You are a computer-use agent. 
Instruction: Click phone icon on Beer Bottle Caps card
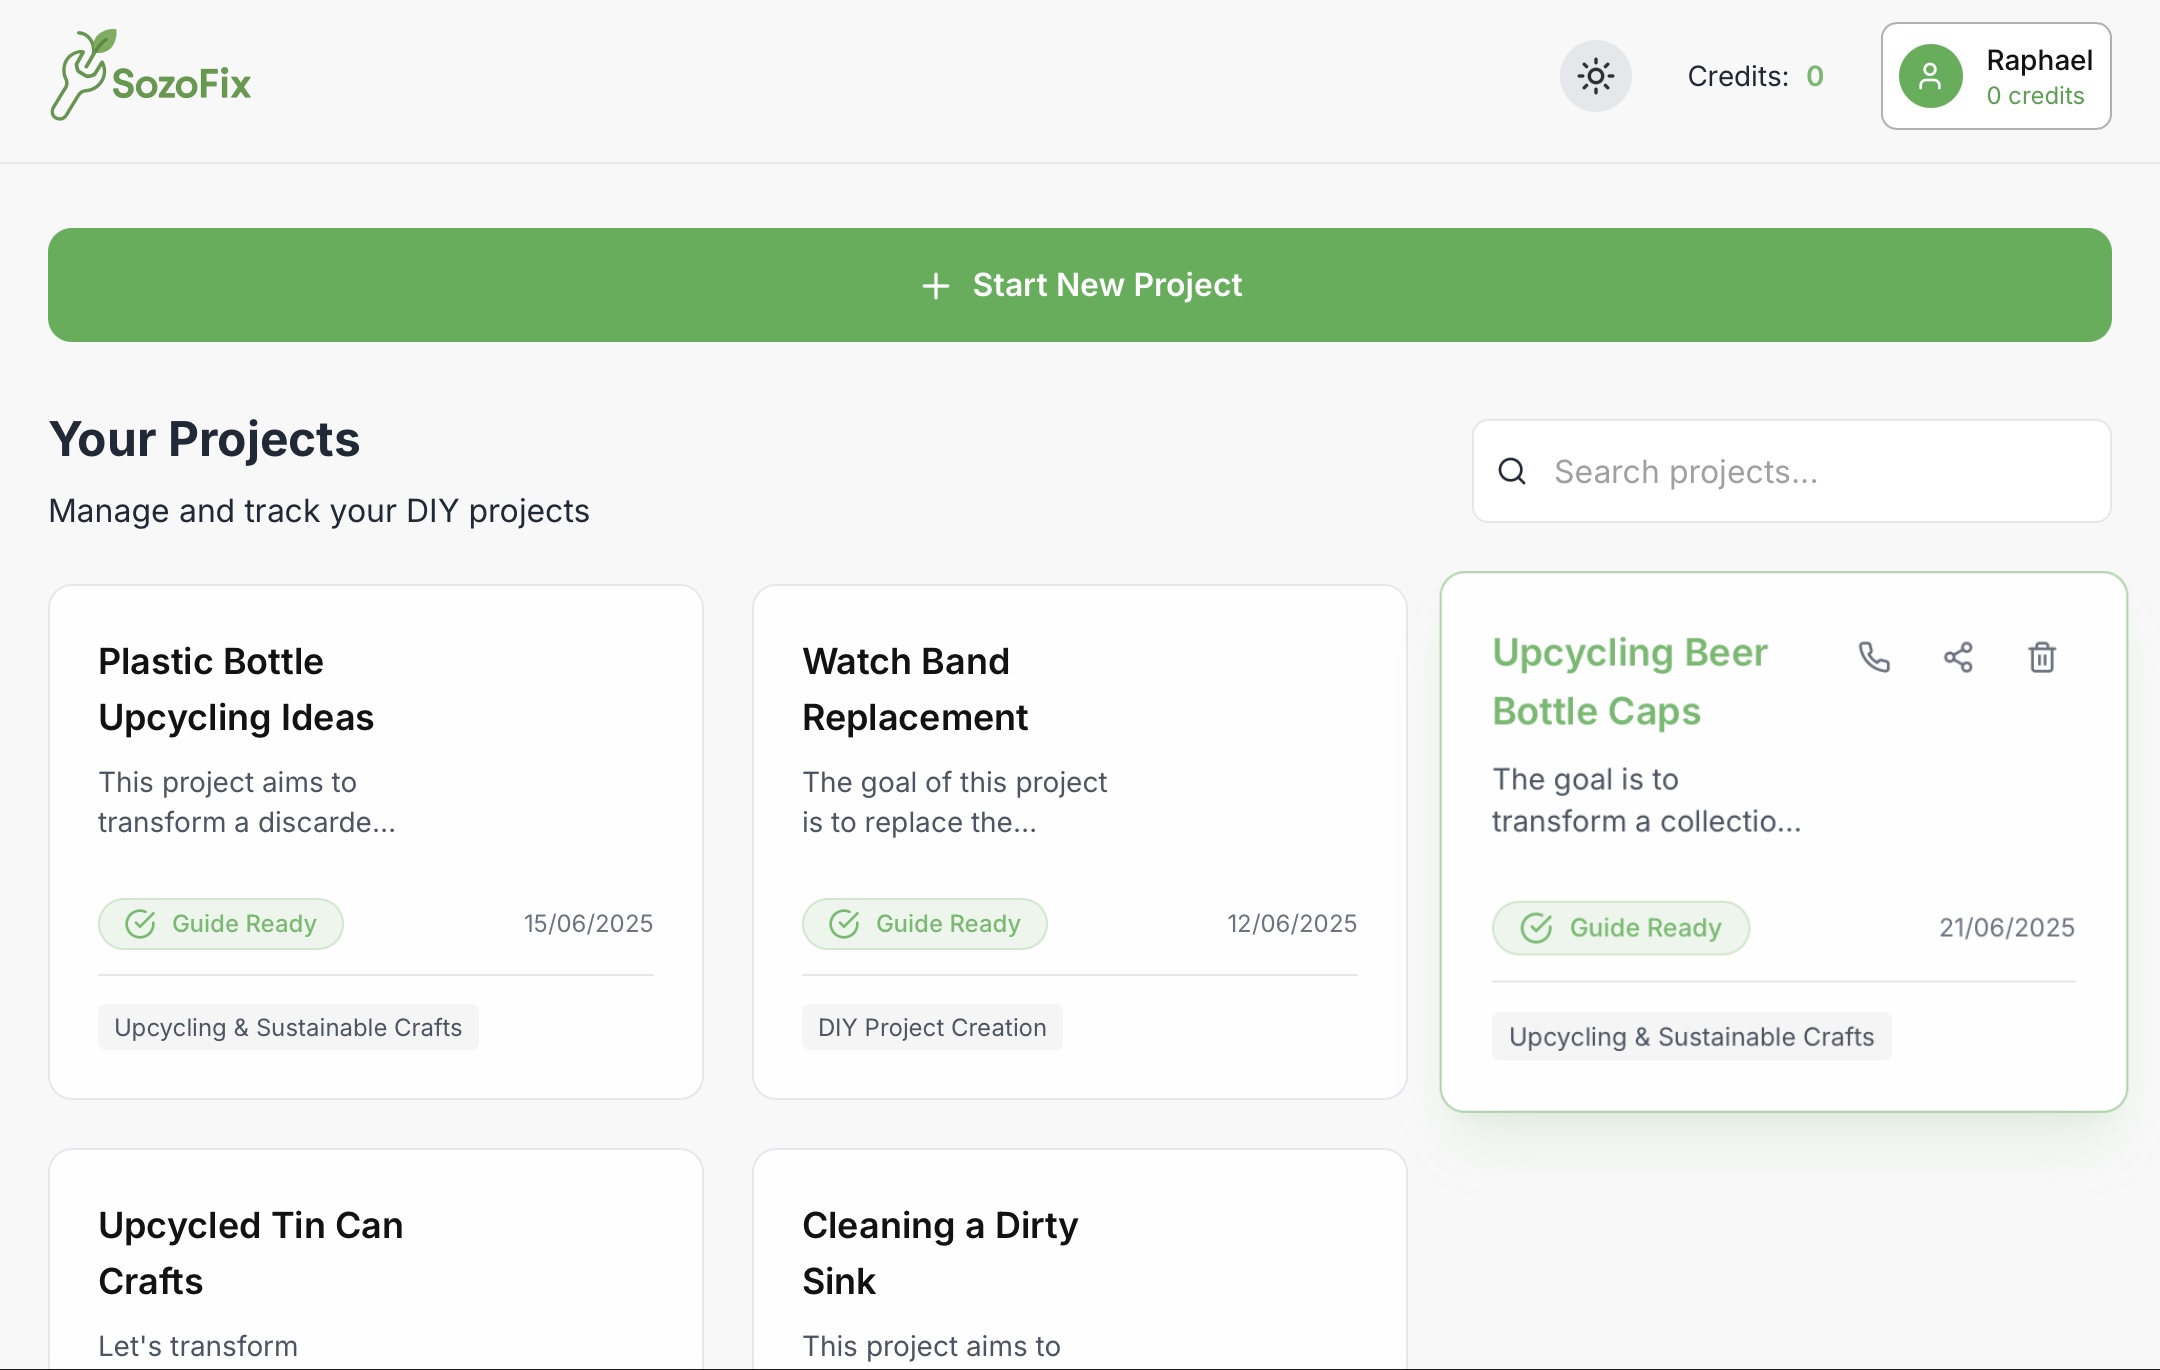coord(1874,657)
